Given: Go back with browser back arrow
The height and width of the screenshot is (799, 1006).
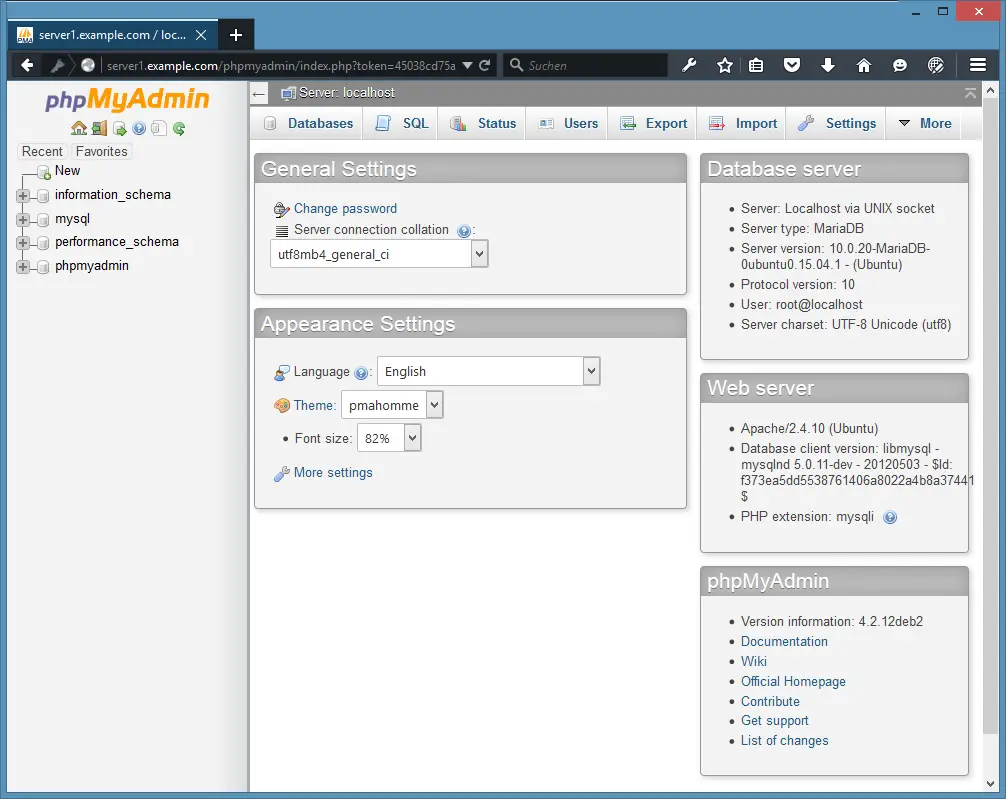Looking at the screenshot, I should tap(27, 65).
